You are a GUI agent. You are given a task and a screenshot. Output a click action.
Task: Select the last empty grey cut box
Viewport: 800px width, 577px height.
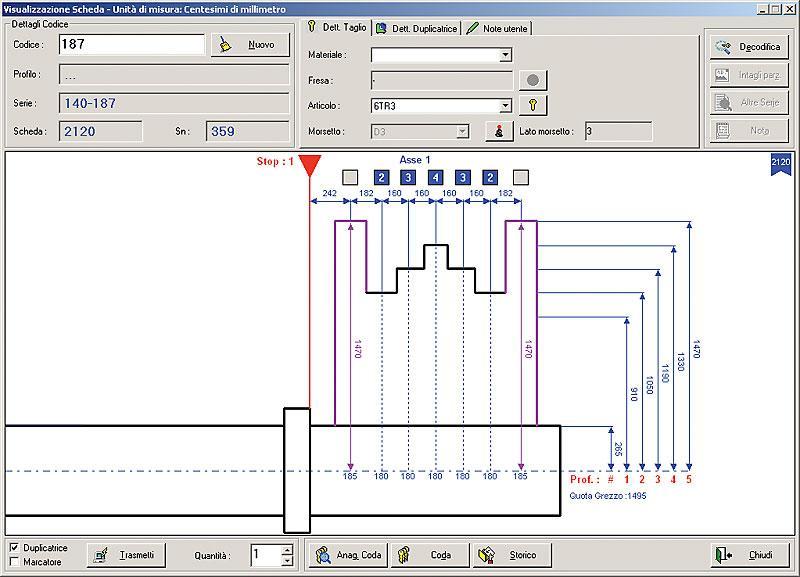520,178
